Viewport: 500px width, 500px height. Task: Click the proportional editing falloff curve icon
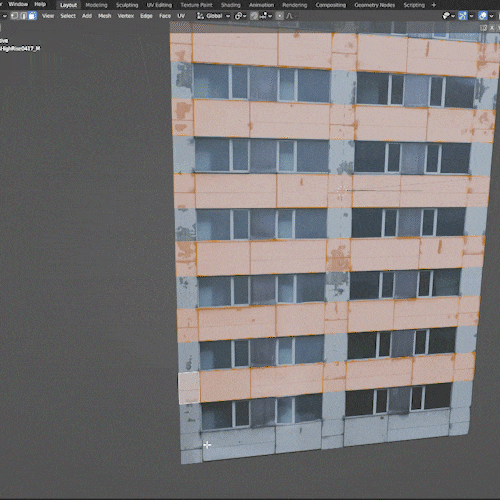(289, 16)
